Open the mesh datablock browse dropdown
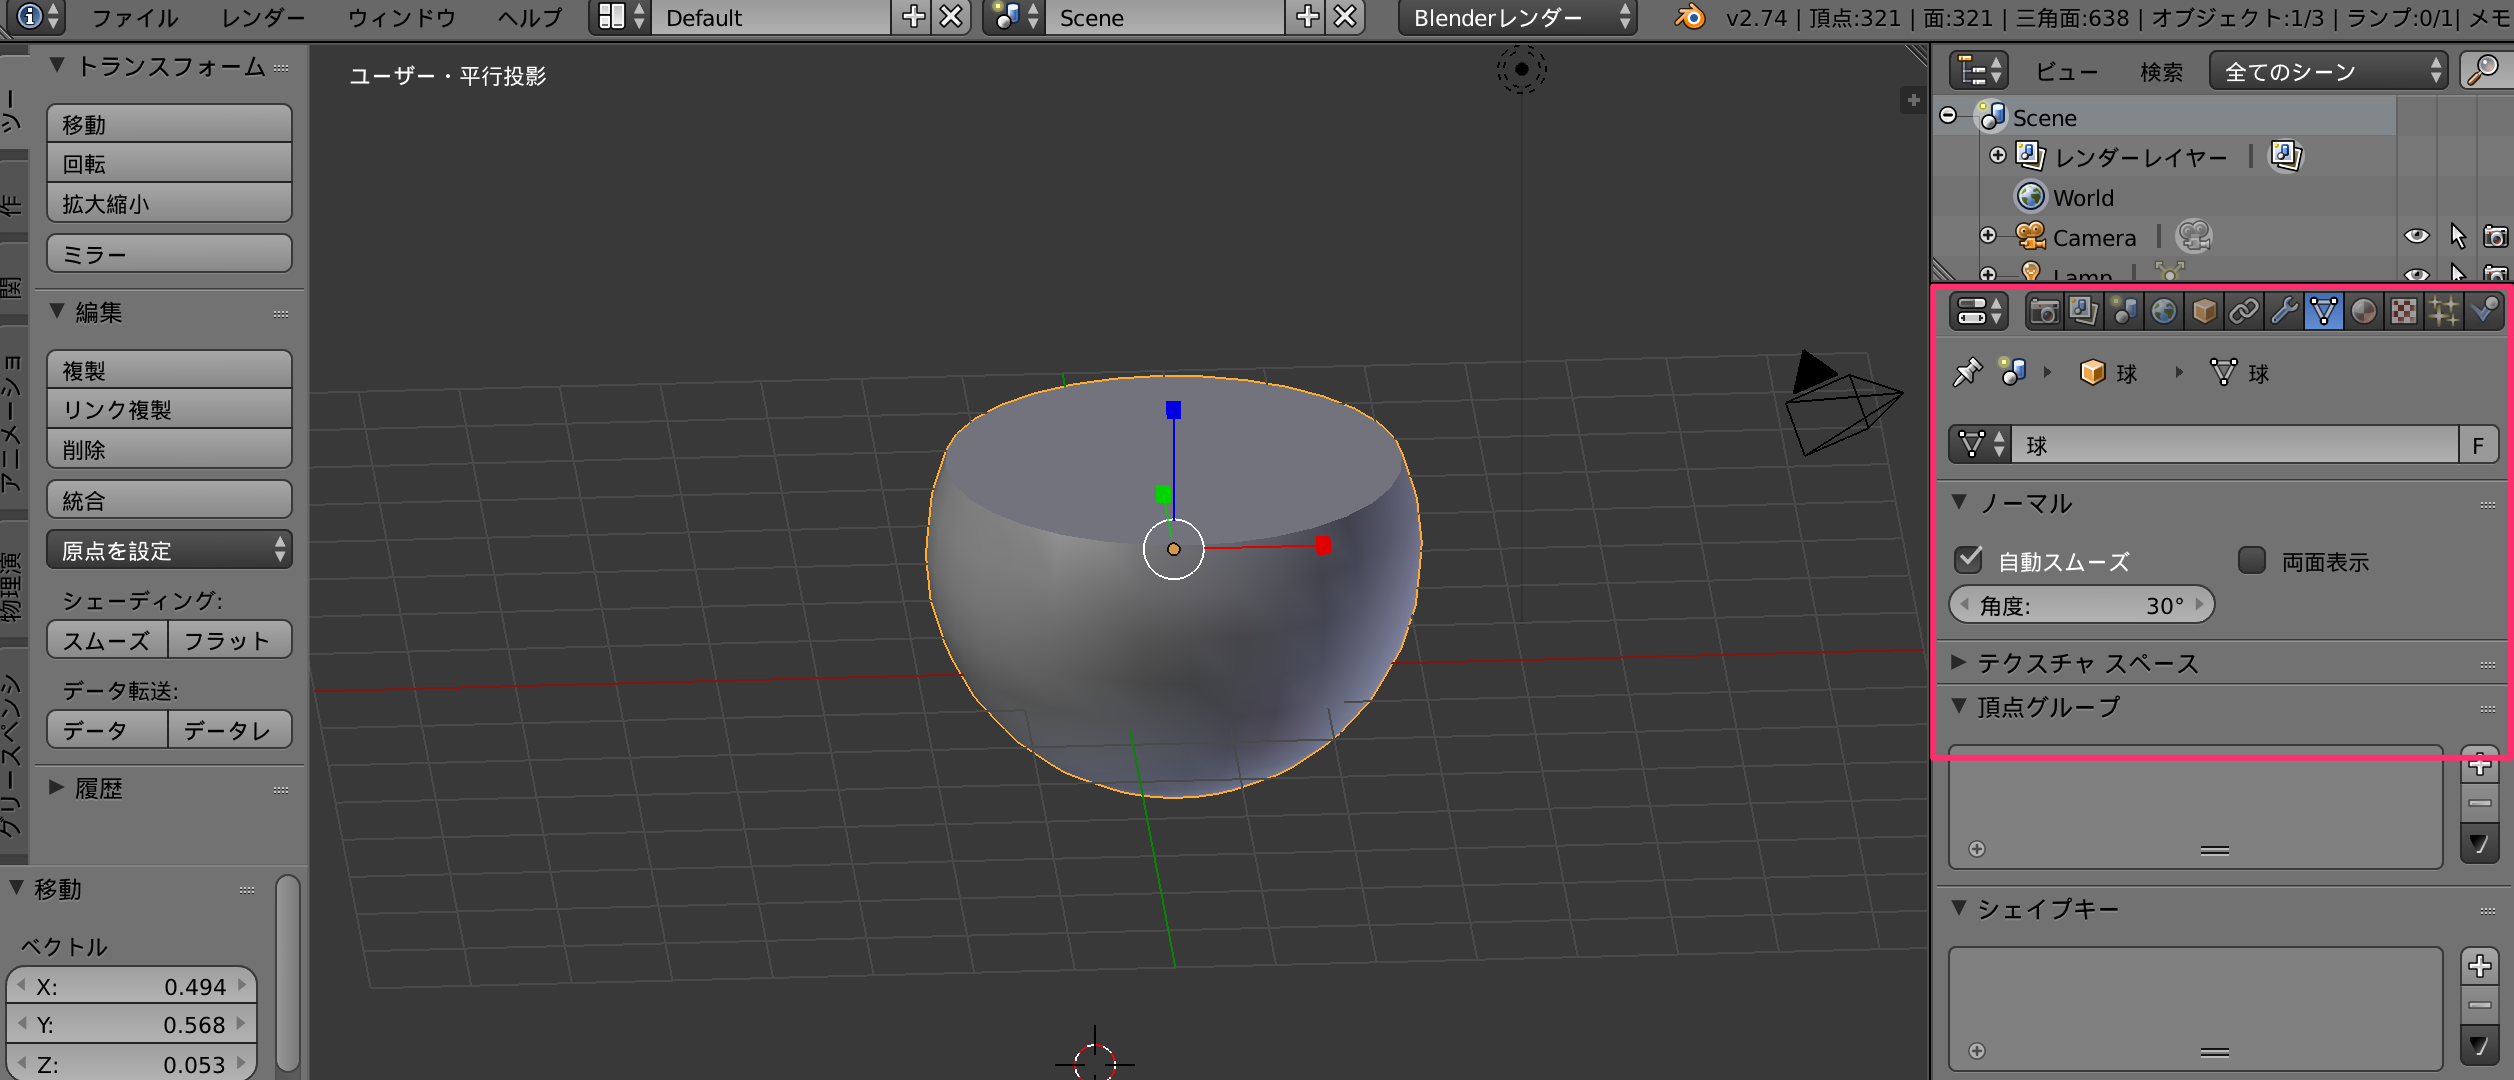 coord(1980,445)
